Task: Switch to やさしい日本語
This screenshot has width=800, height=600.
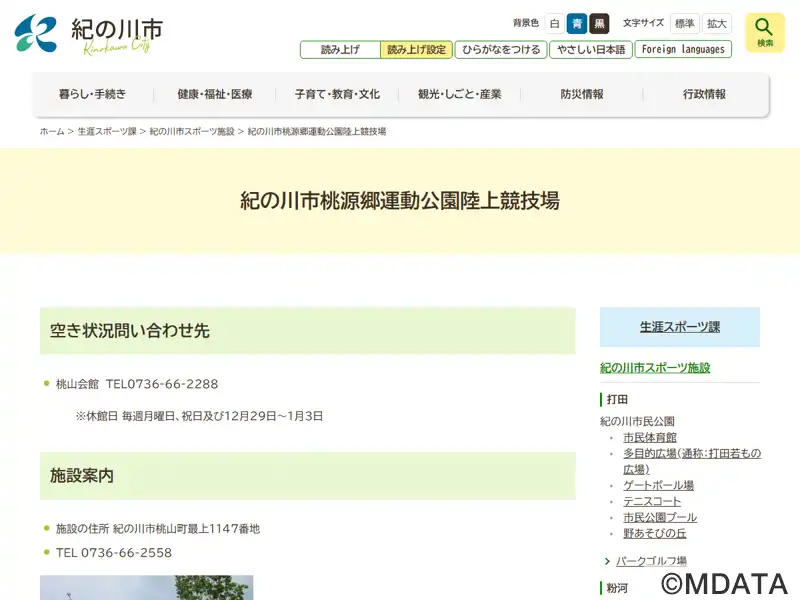Action: (x=590, y=49)
